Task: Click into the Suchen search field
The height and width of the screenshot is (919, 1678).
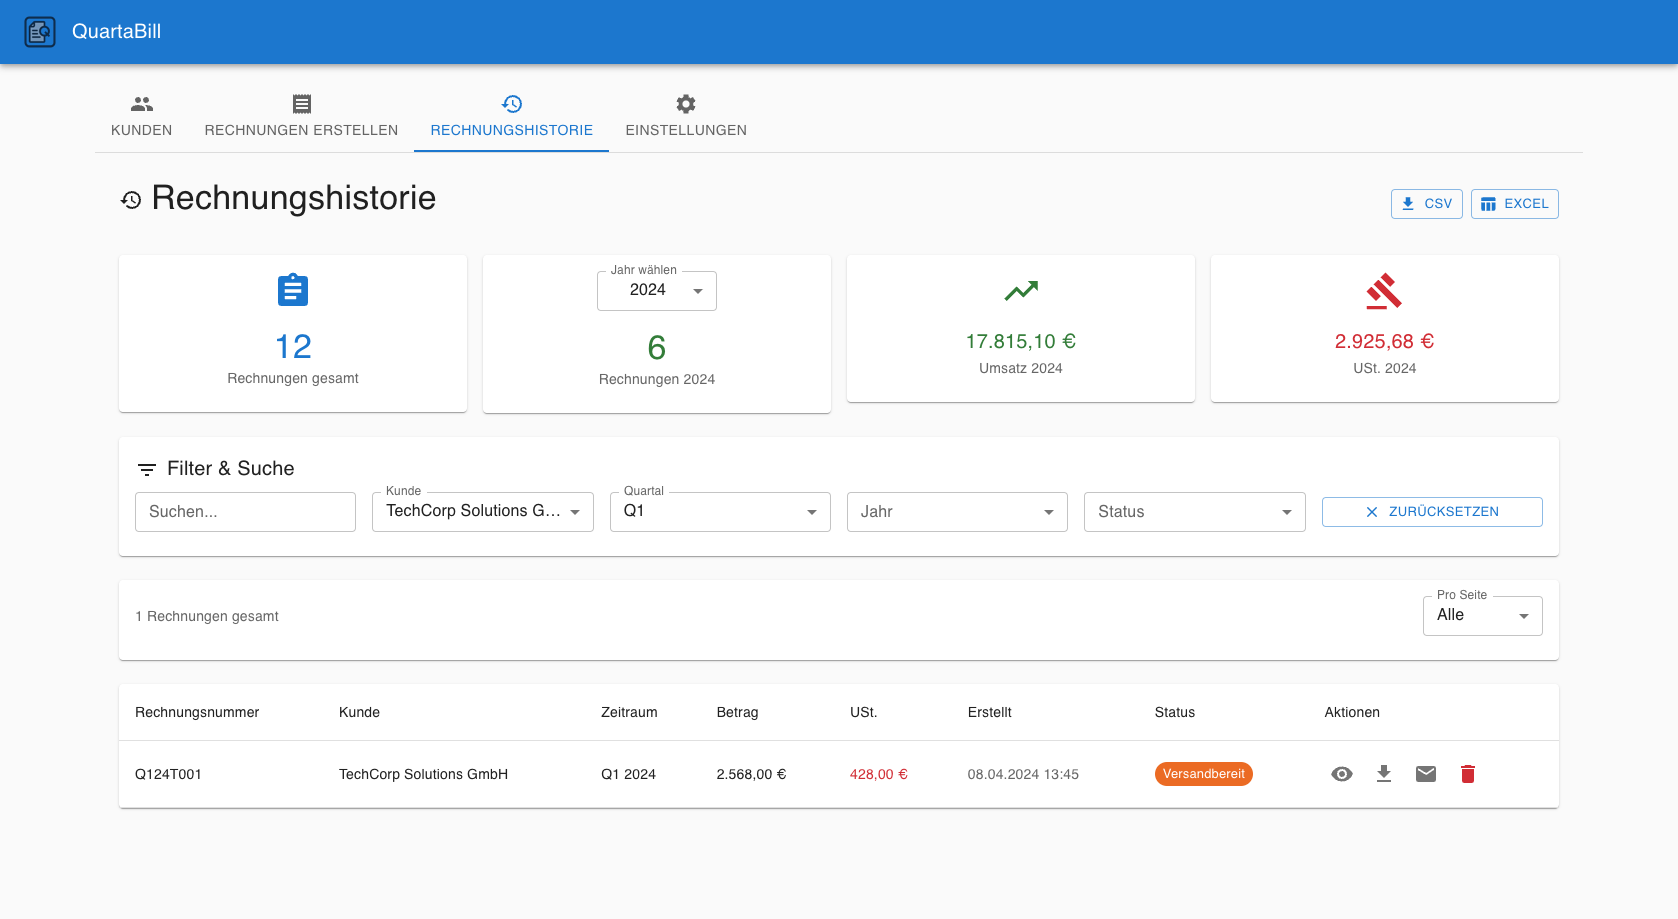Action: tap(245, 511)
